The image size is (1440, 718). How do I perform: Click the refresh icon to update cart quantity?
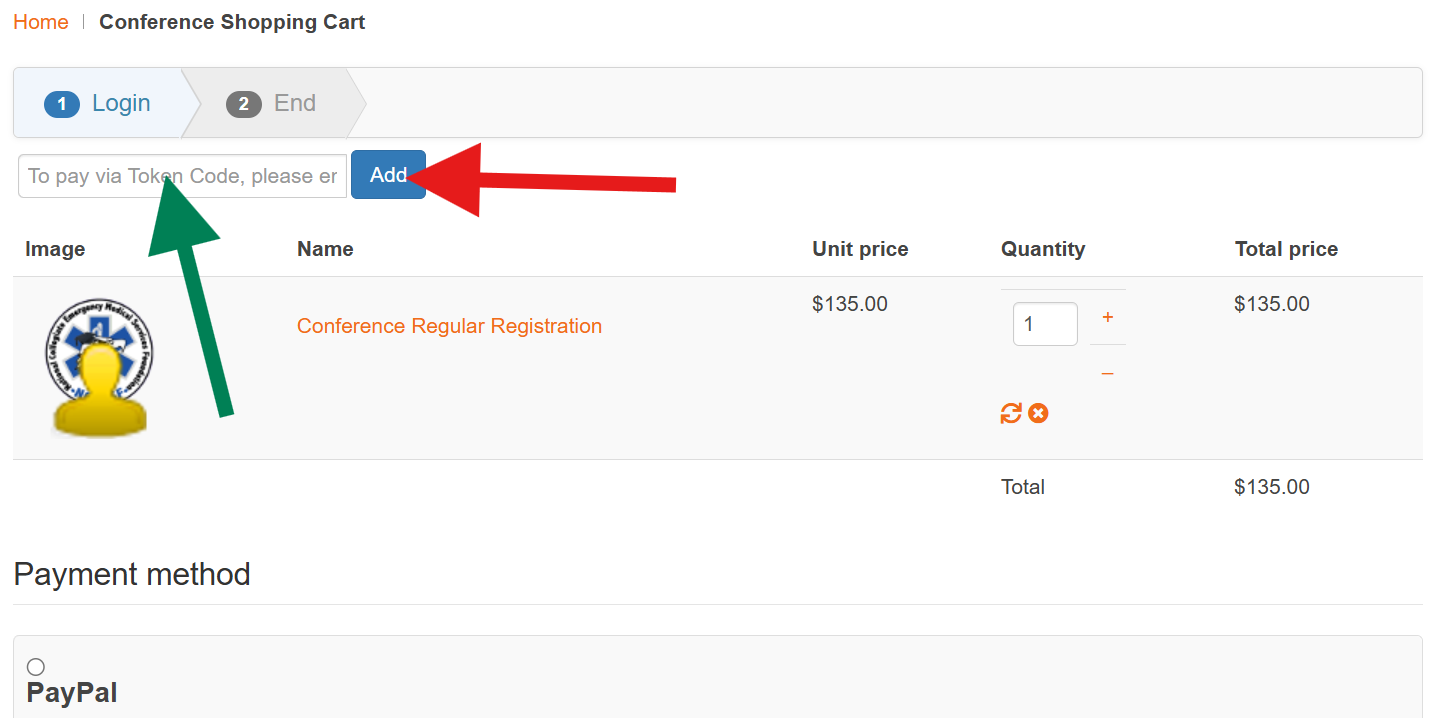tap(1010, 413)
